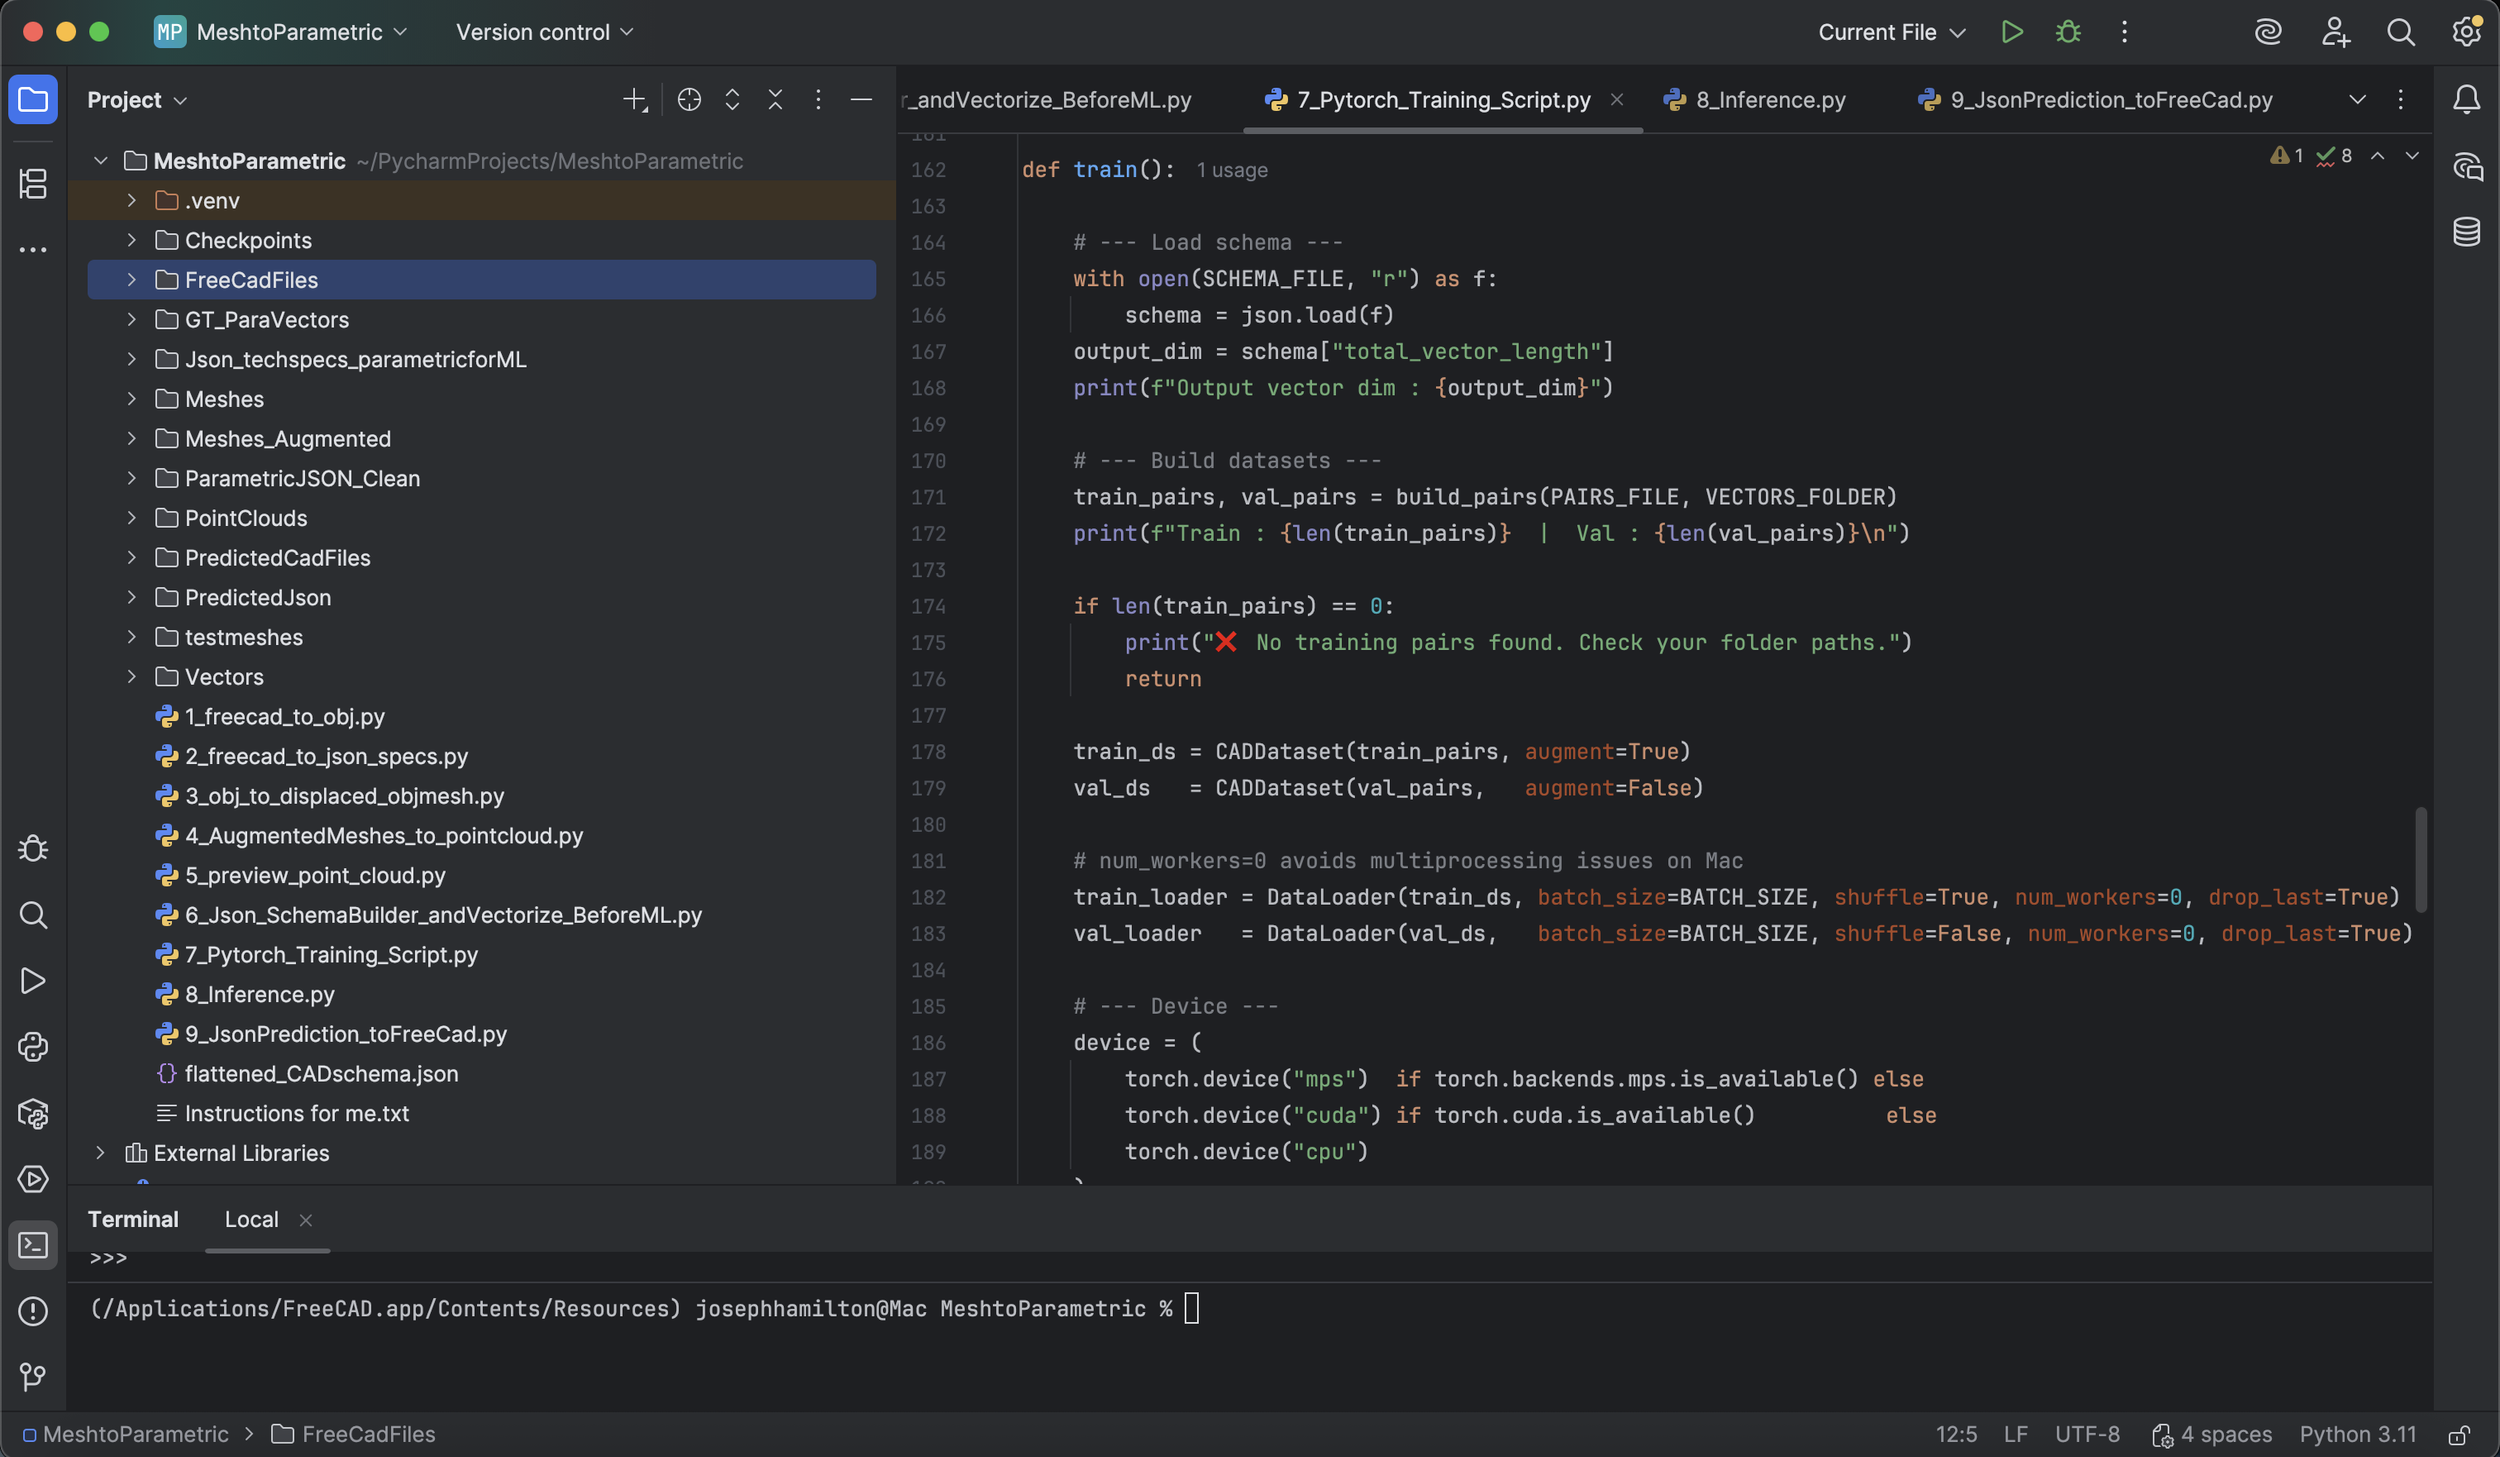Toggle read-only lock in status bar
This screenshot has height=1457, width=2500.
coord(2459,1434)
